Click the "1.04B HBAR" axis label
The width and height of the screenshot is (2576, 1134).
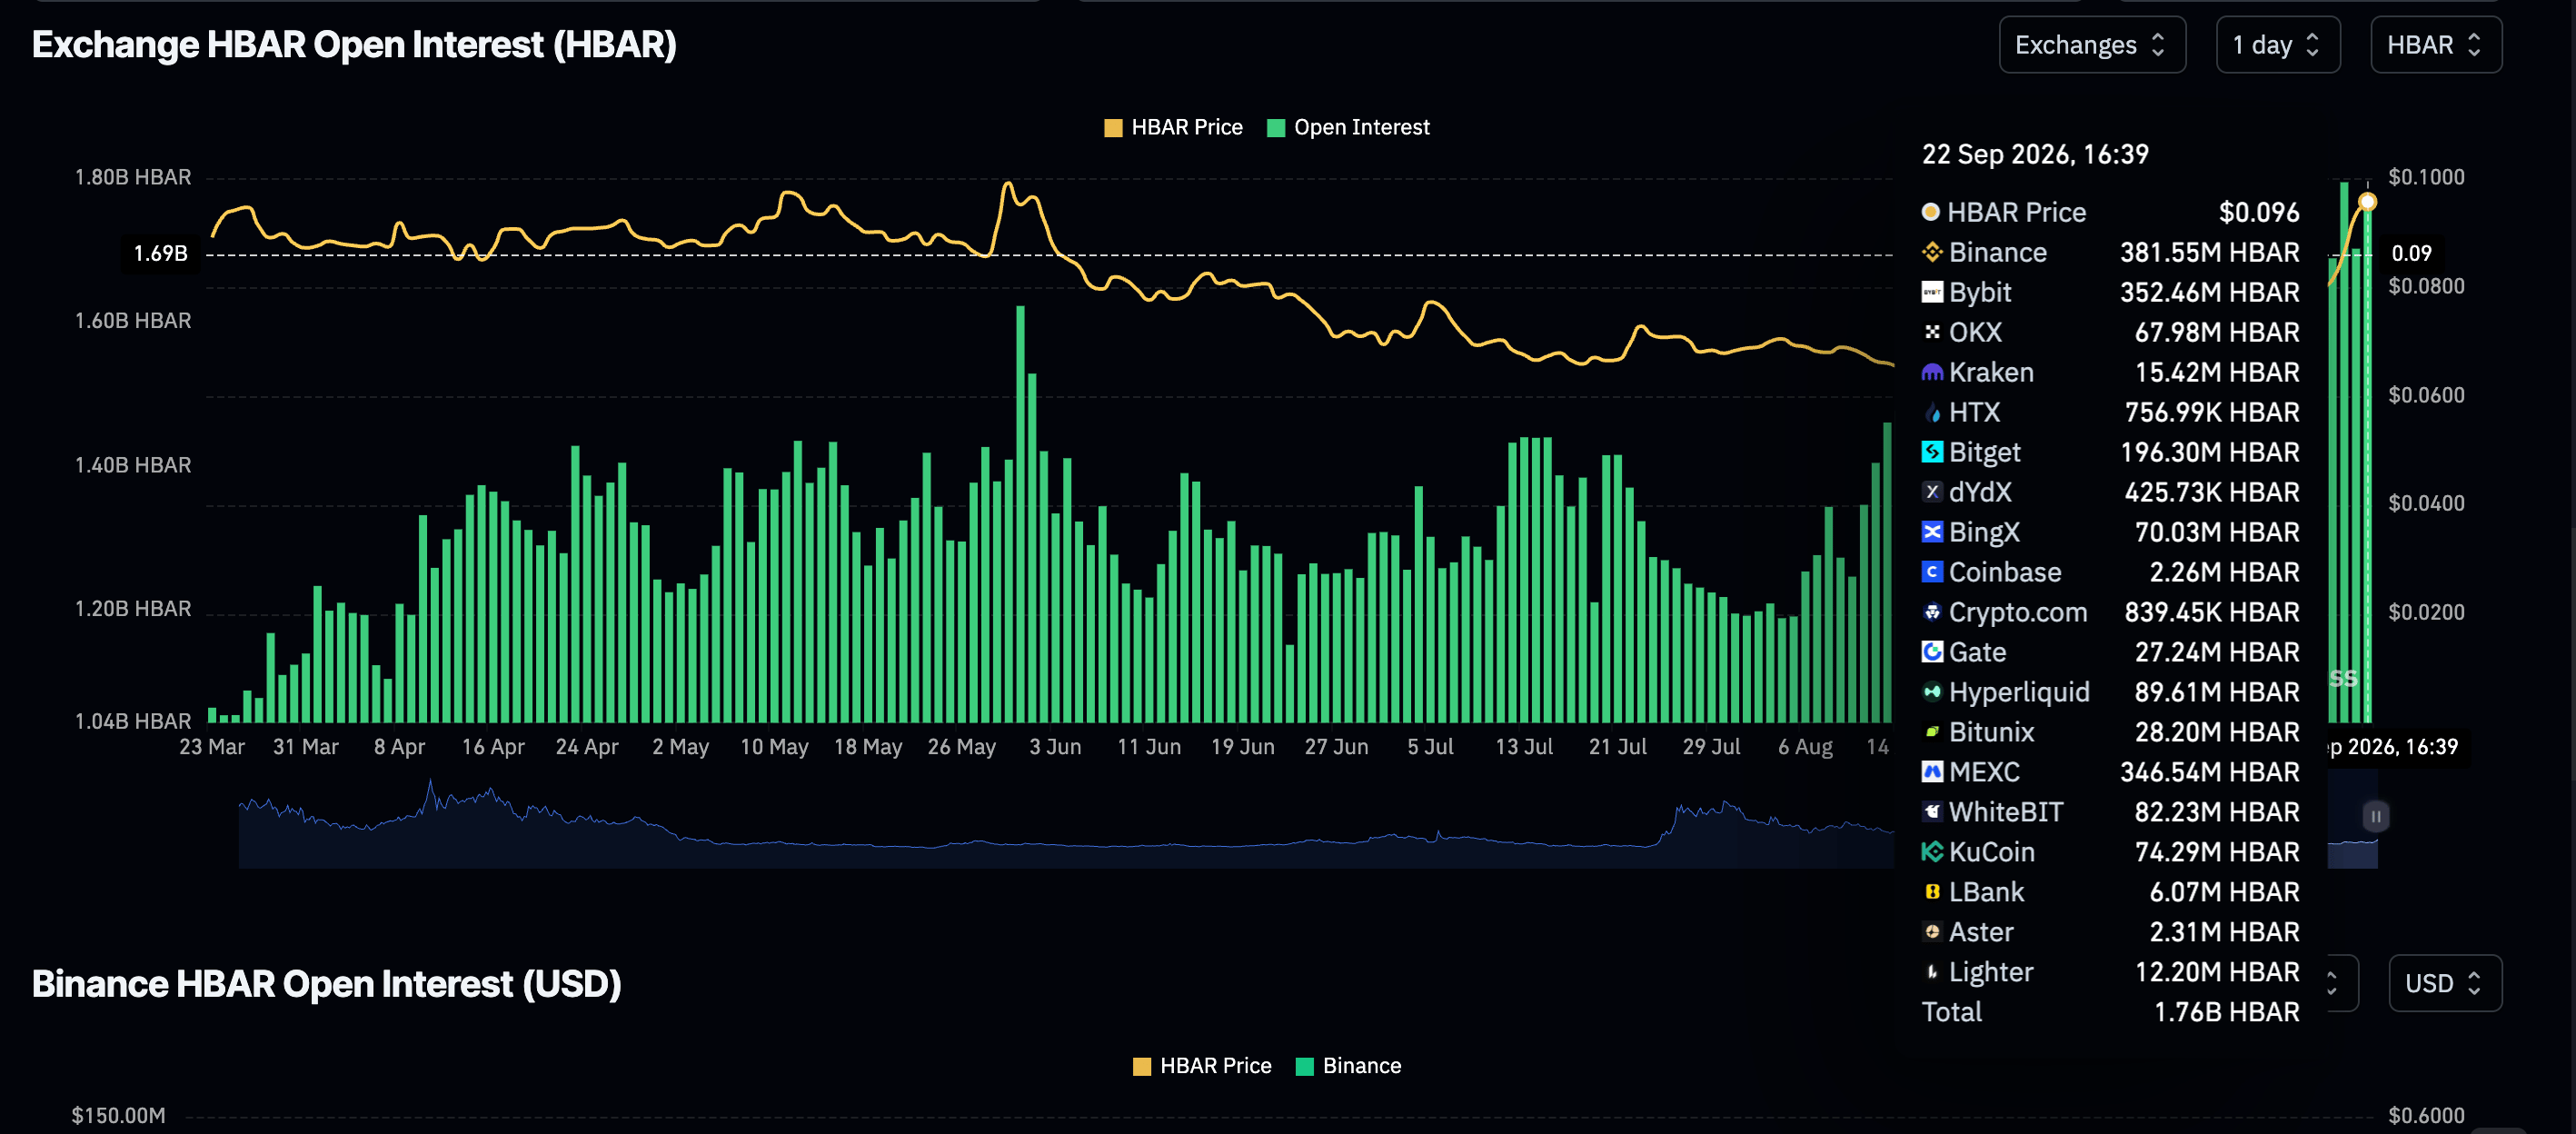pyautogui.click(x=133, y=721)
